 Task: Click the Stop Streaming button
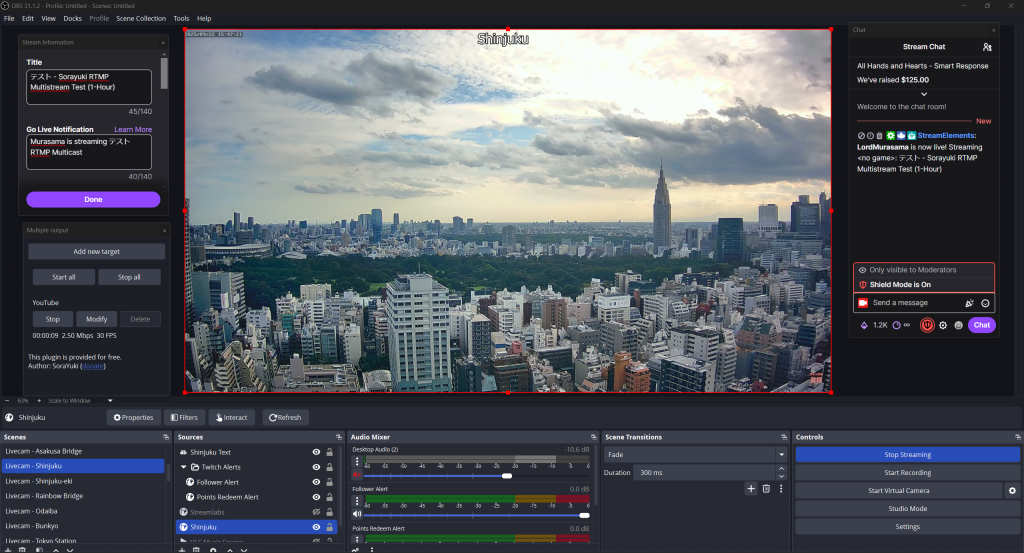click(907, 454)
